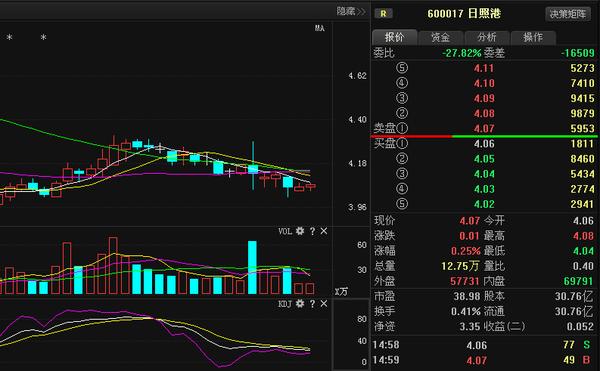Open the 决策矩阵 button
The width and height of the screenshot is (600, 371).
coord(568,14)
